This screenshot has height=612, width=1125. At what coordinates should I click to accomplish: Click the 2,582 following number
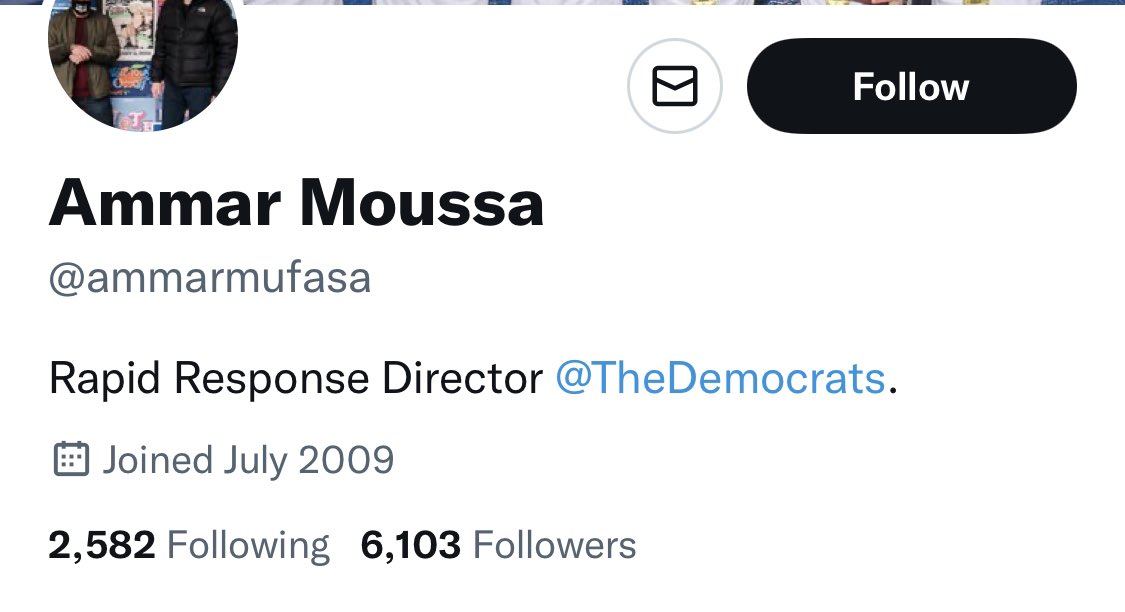tap(102, 545)
